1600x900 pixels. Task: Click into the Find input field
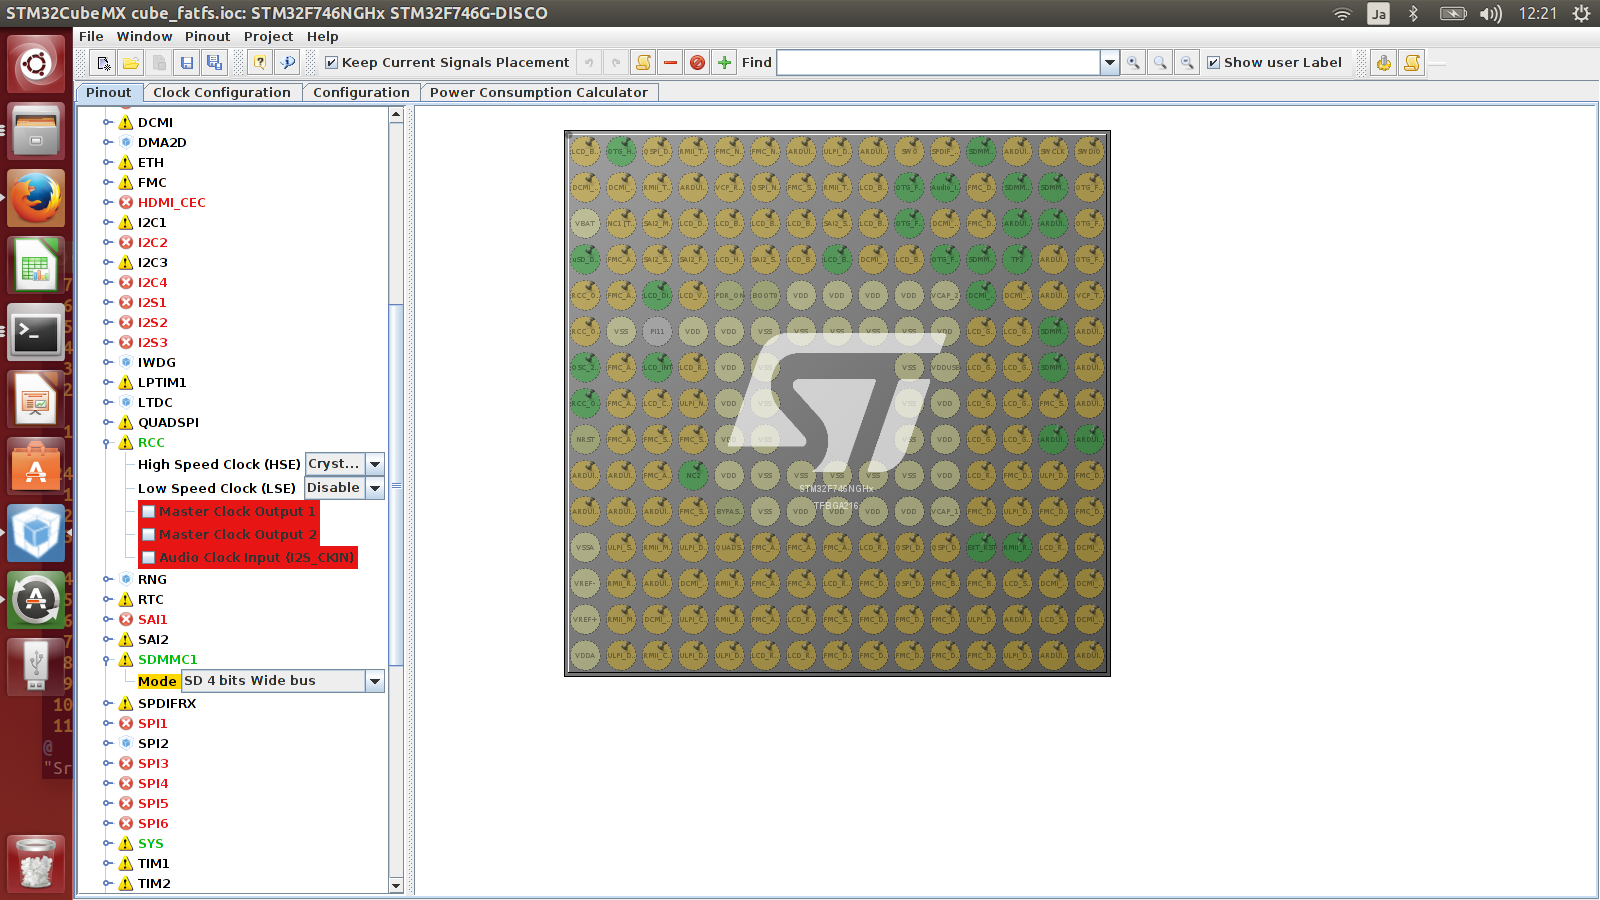[x=938, y=63]
